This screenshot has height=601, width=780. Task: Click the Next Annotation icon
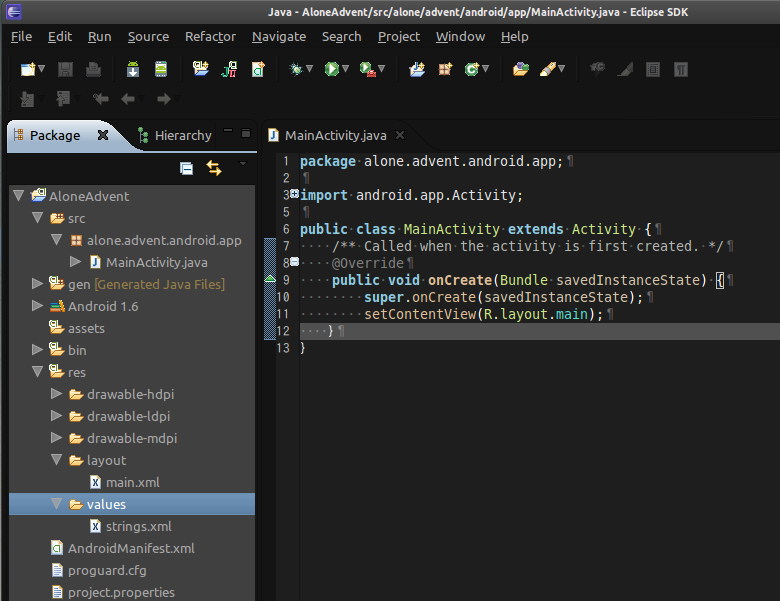tap(27, 99)
